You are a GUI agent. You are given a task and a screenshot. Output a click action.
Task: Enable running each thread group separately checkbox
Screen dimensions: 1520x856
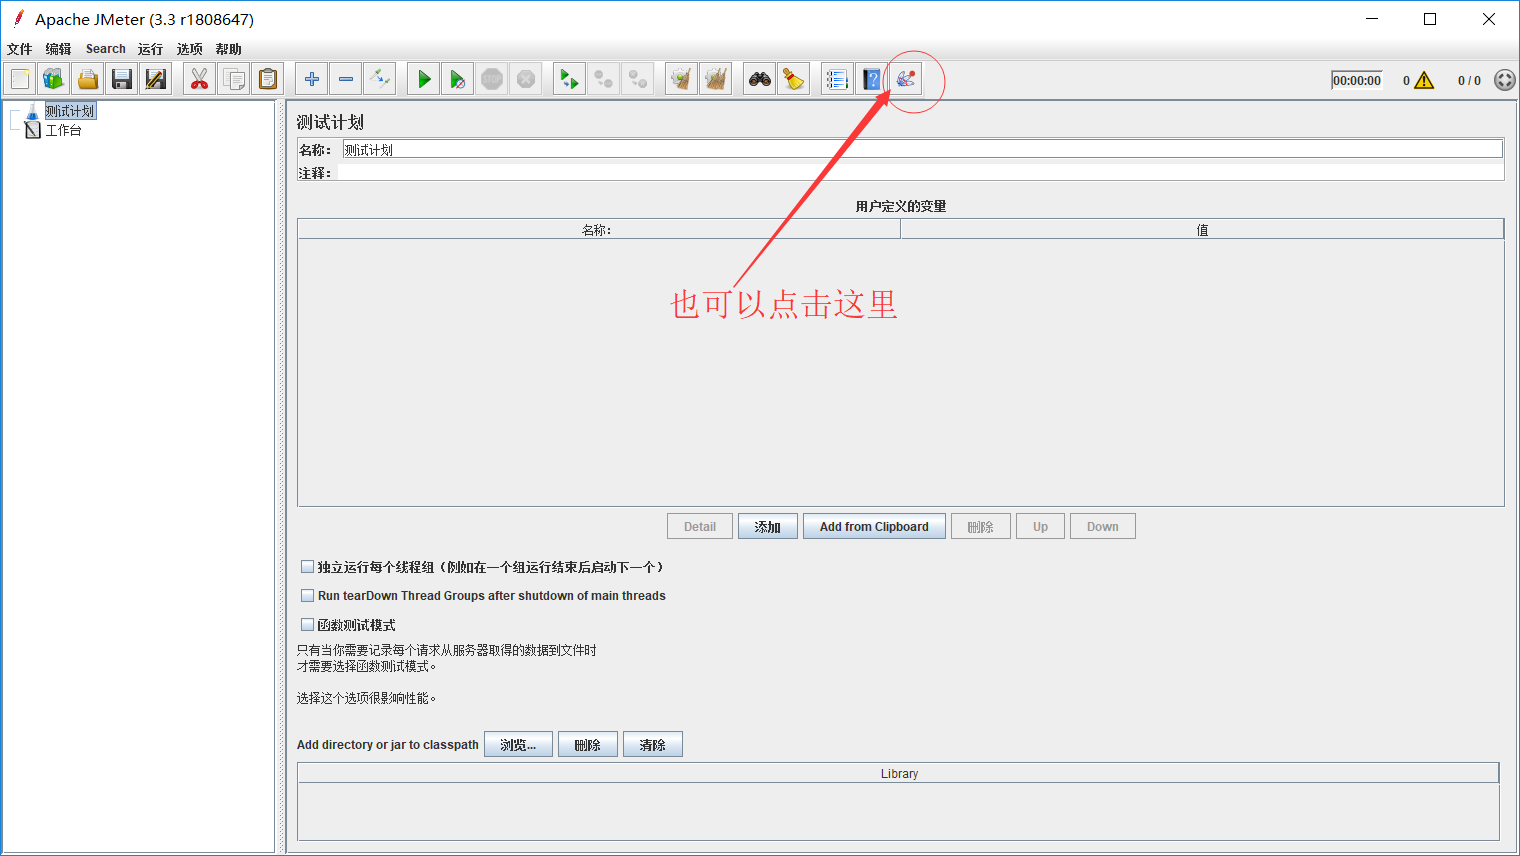(308, 566)
